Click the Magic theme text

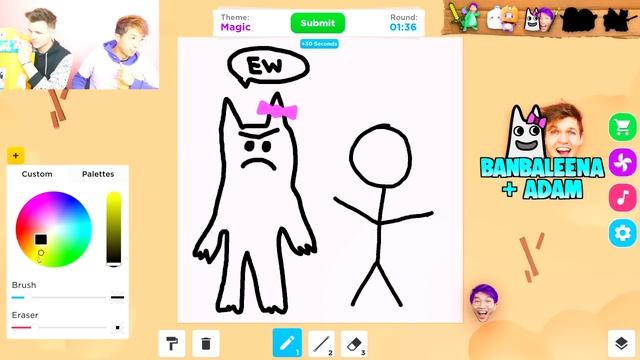pyautogui.click(x=236, y=27)
